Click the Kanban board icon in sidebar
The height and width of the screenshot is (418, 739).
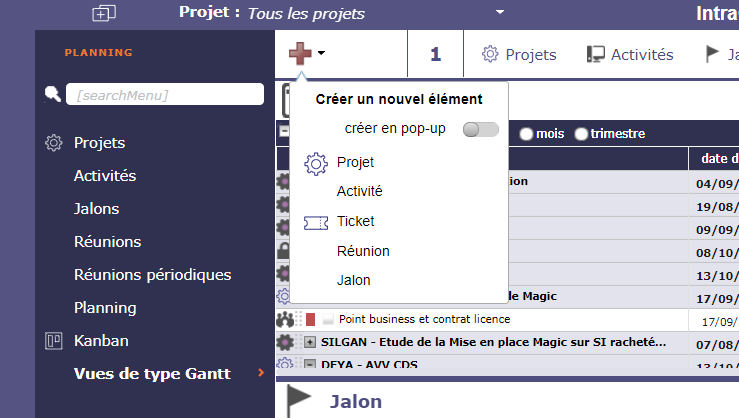(x=54, y=341)
